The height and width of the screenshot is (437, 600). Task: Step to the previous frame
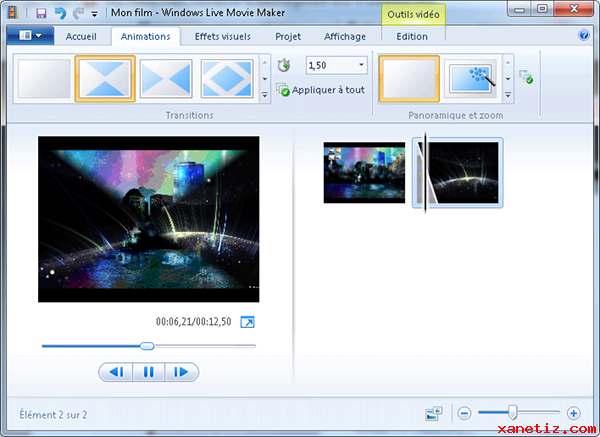pyautogui.click(x=116, y=372)
